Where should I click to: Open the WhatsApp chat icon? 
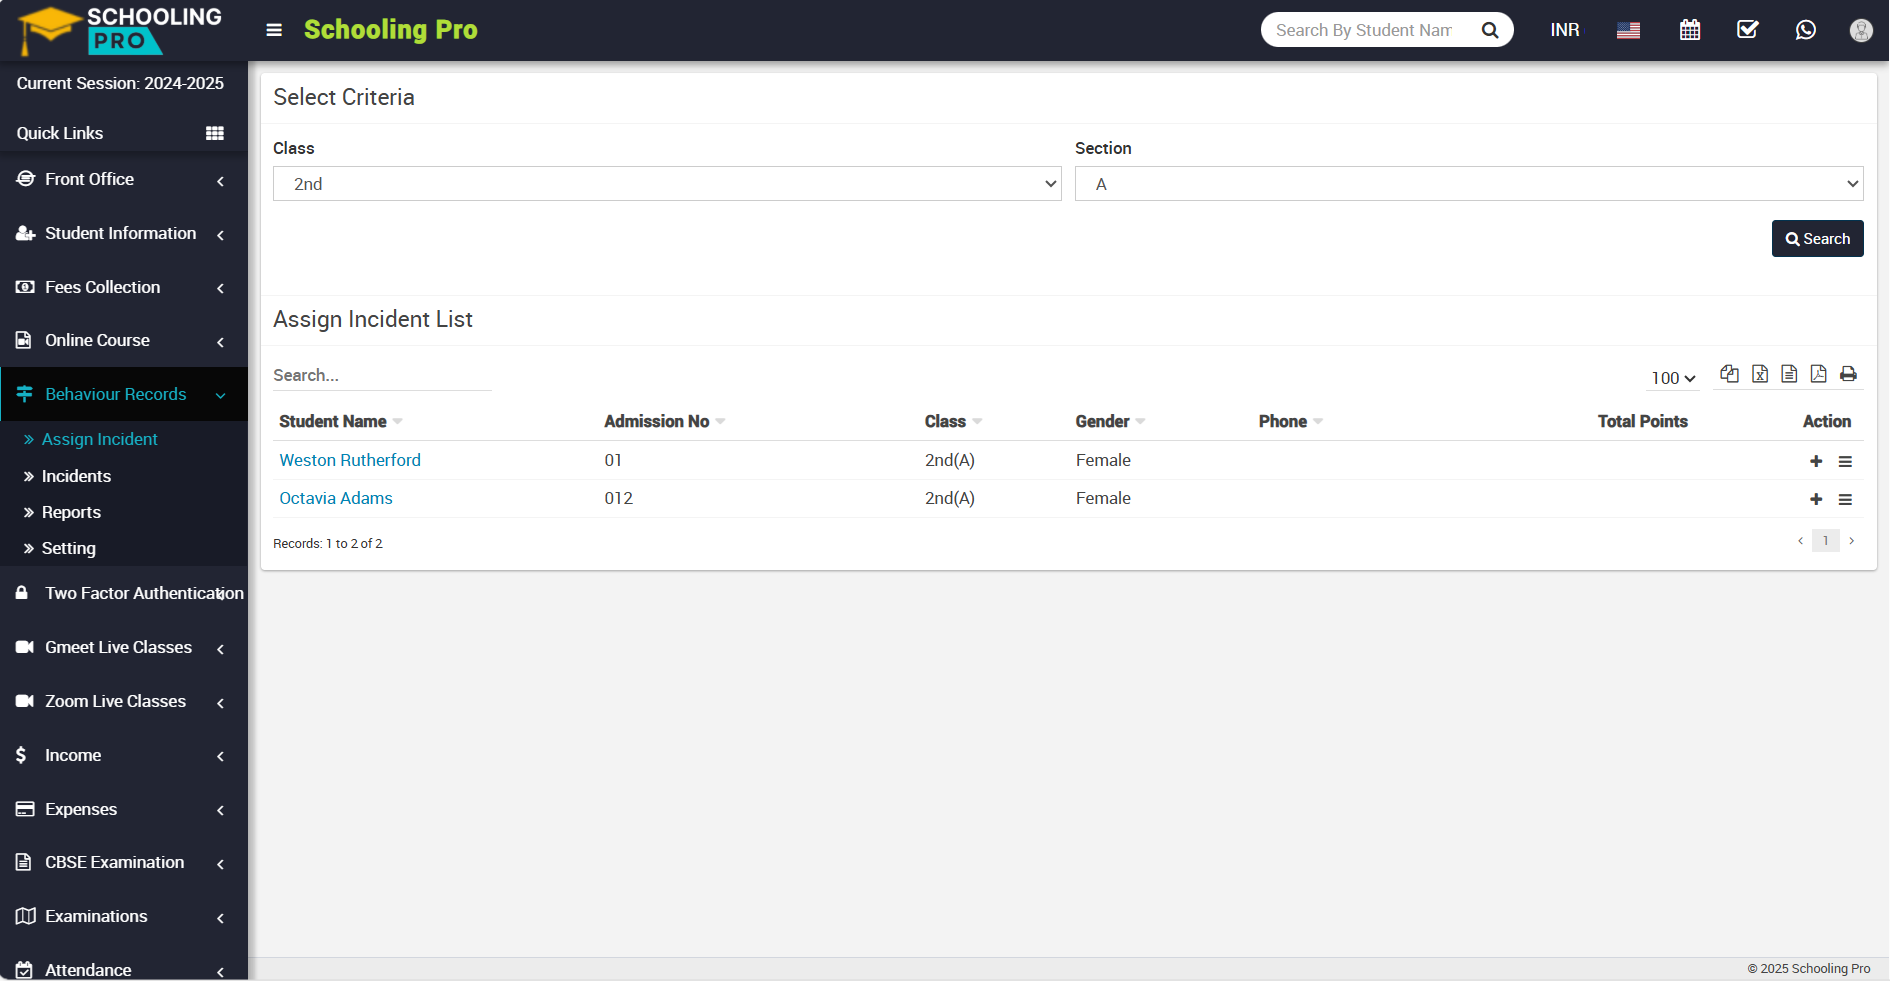tap(1805, 30)
